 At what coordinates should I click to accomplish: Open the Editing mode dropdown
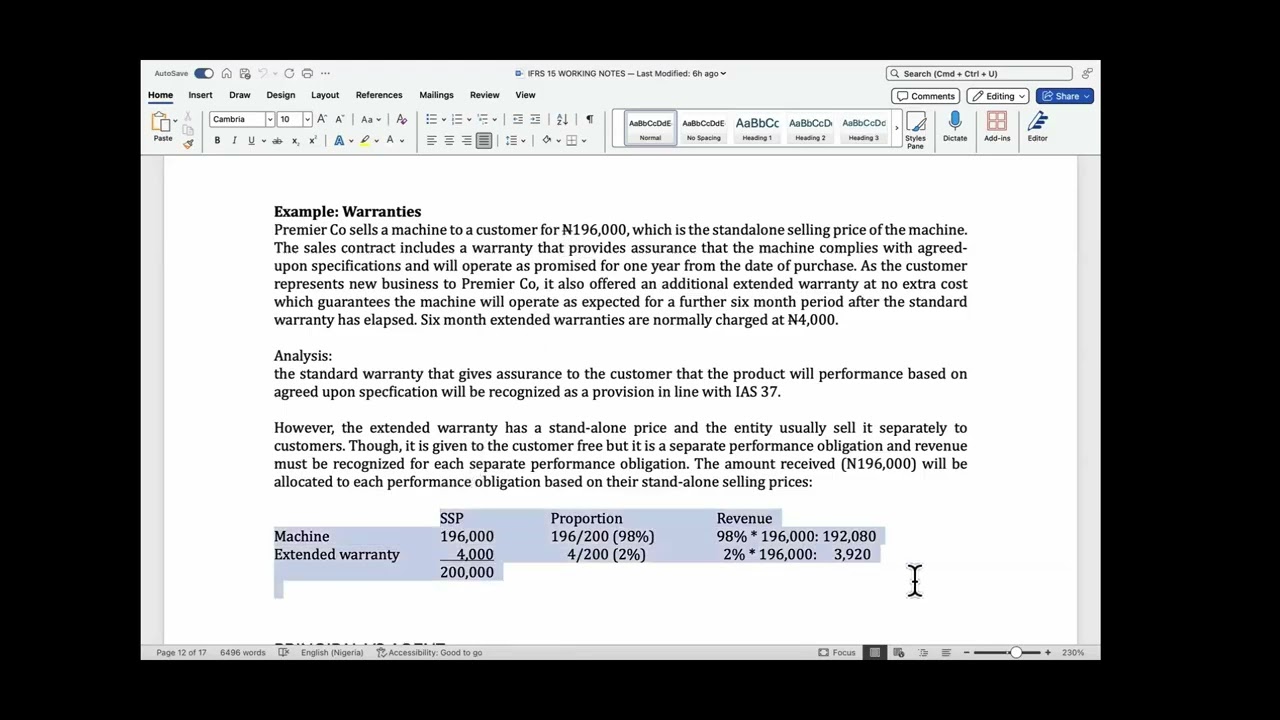click(x=998, y=96)
